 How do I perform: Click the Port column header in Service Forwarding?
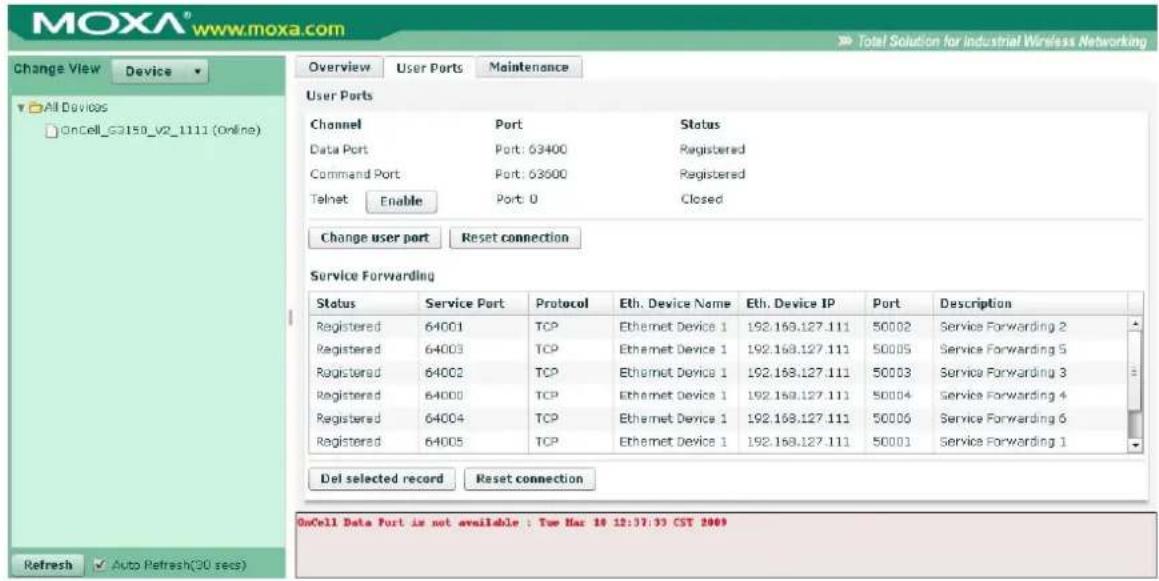(x=899, y=304)
